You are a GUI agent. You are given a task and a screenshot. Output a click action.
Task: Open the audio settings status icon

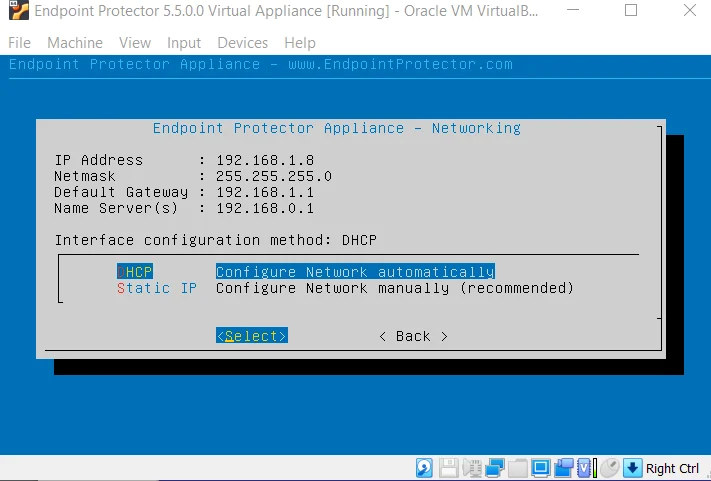472,468
